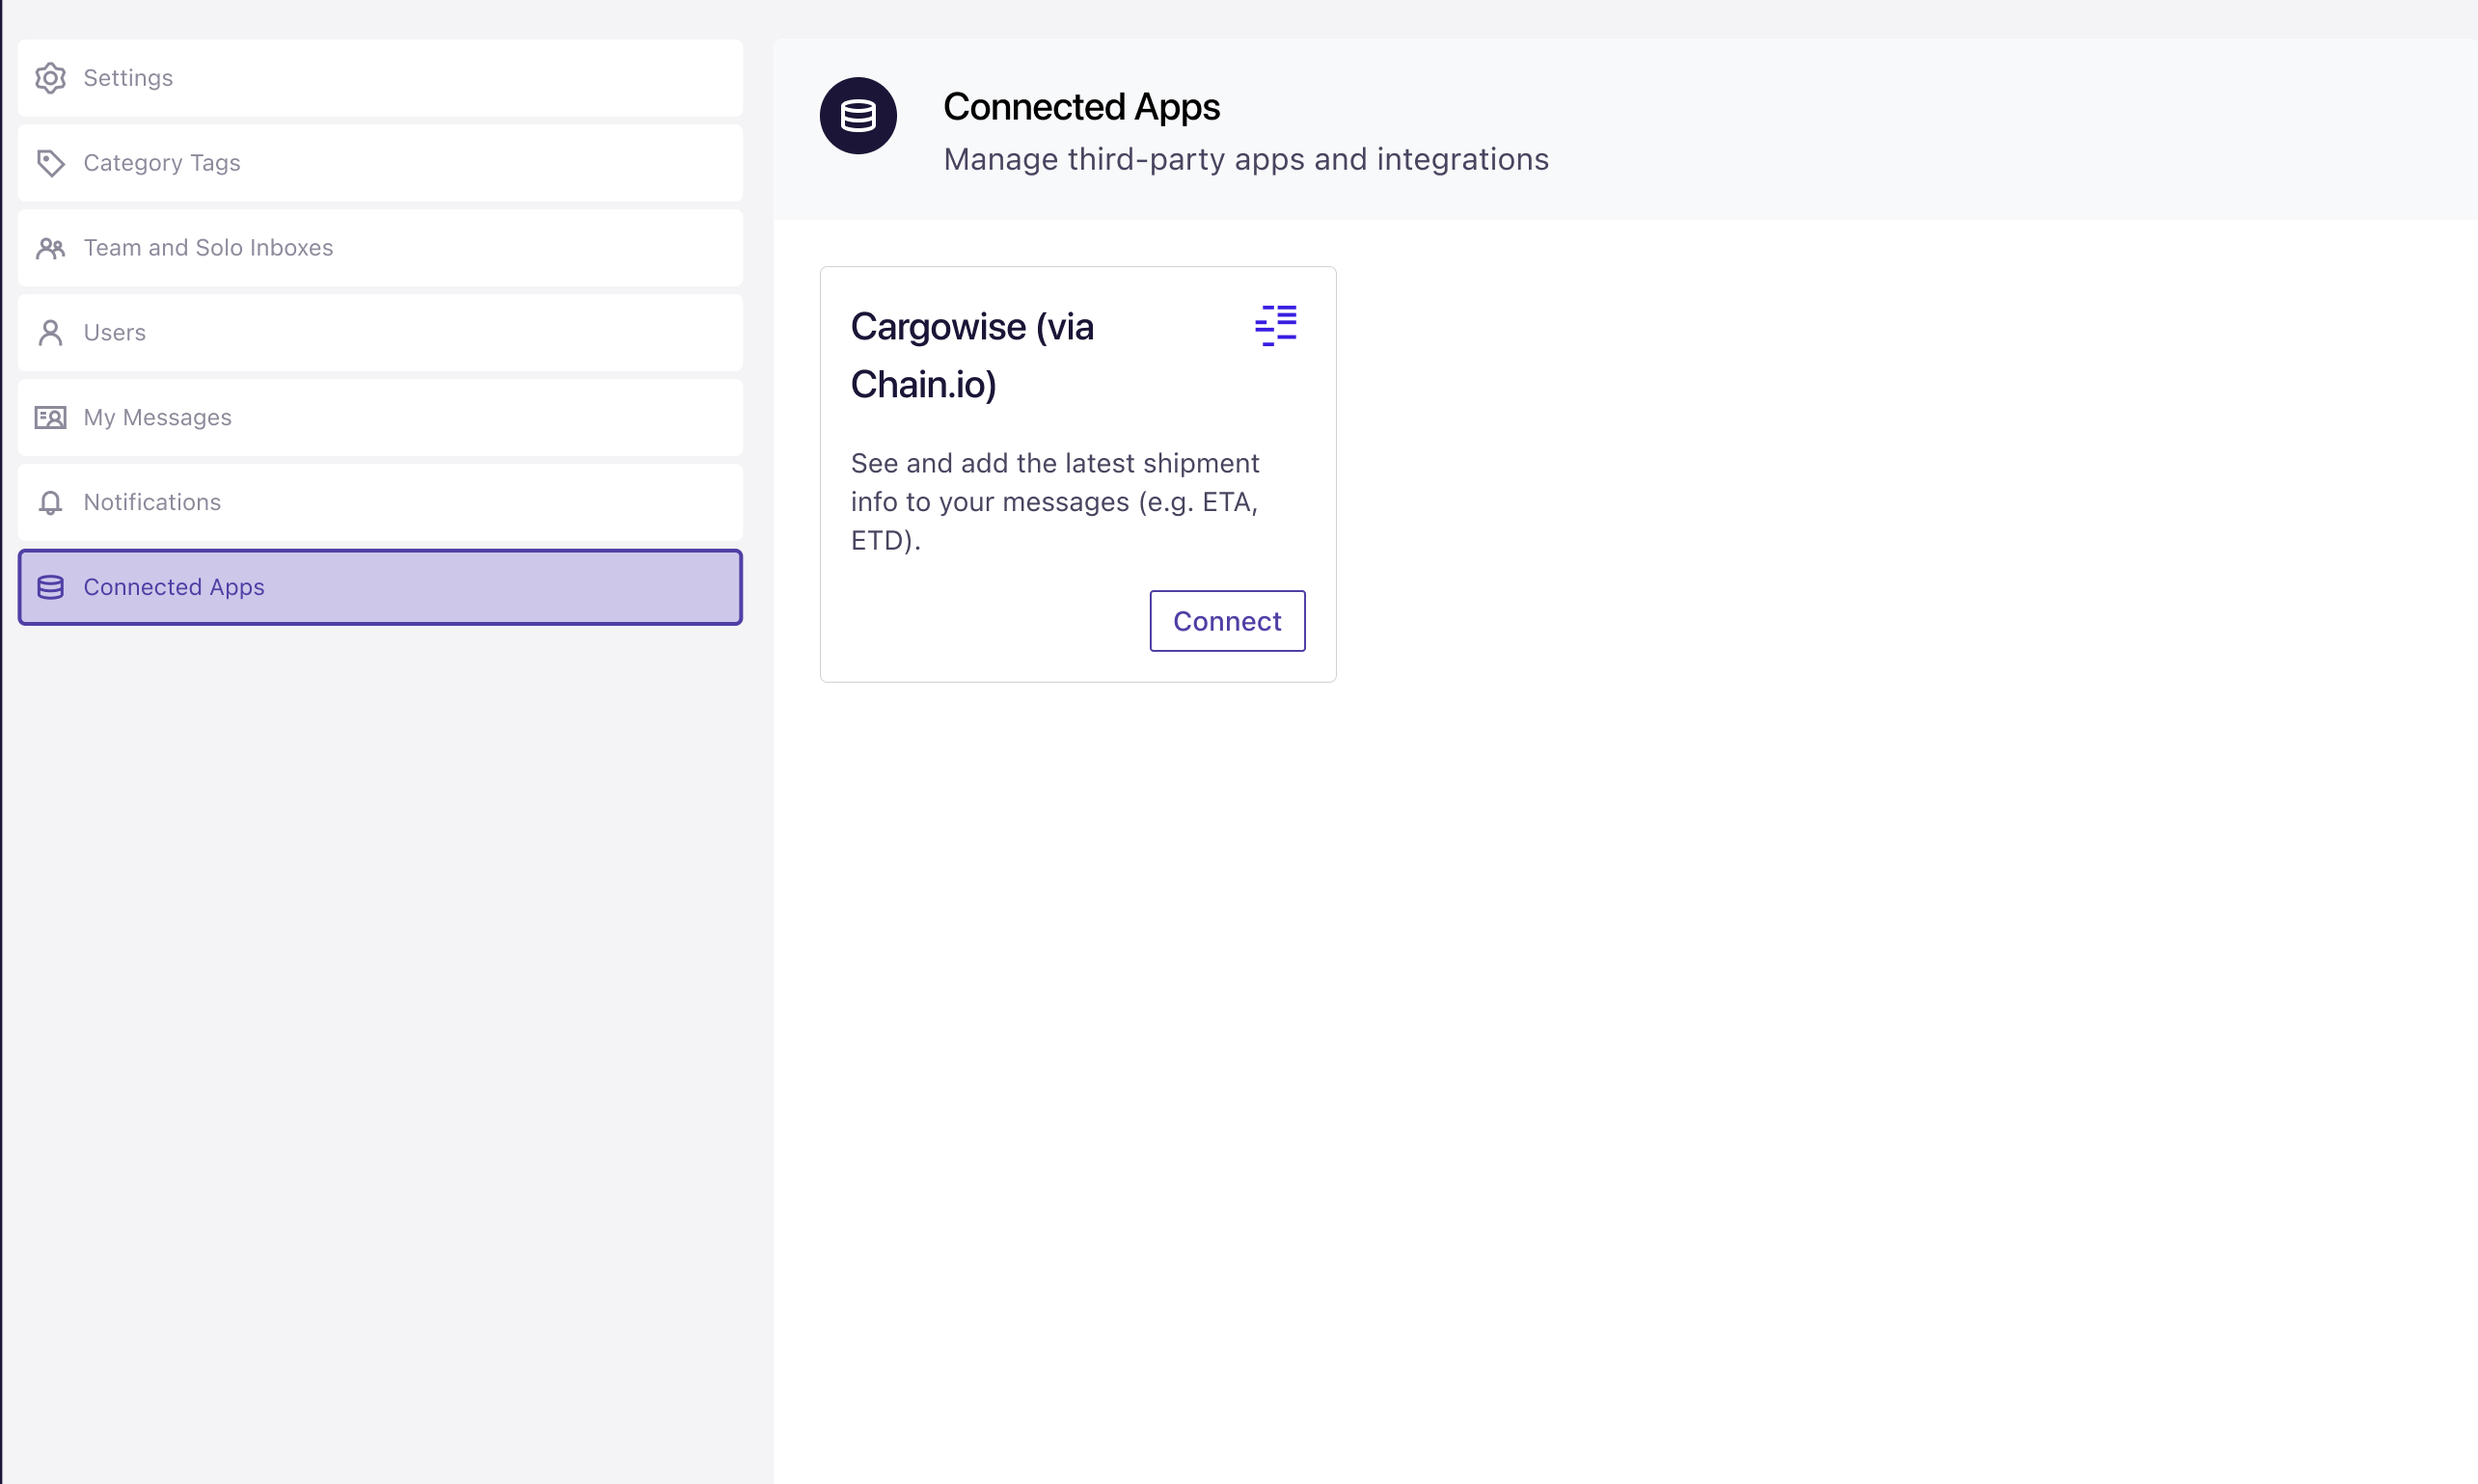Select the highlighted Connected Apps item
The height and width of the screenshot is (1484, 2478).
point(380,587)
